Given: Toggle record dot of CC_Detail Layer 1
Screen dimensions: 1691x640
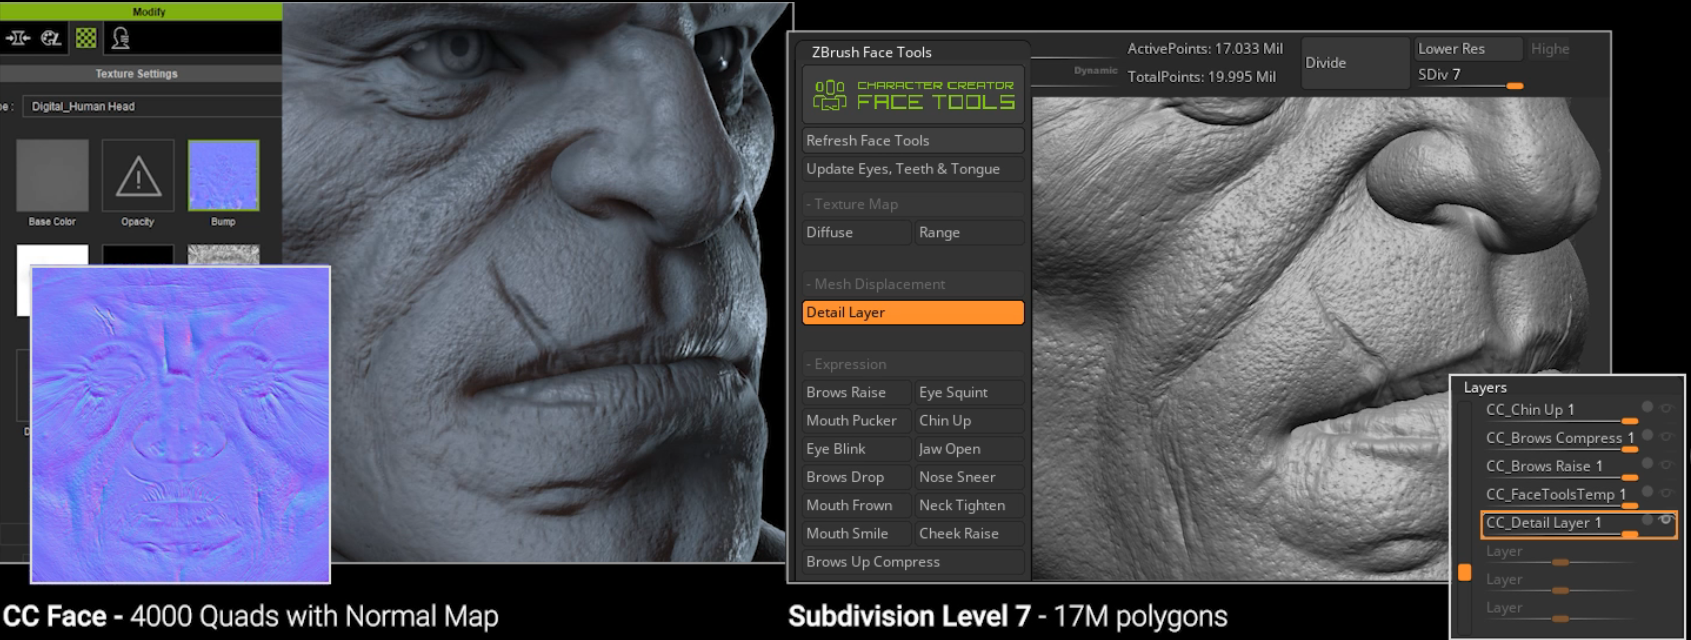Looking at the screenshot, I should (1647, 520).
